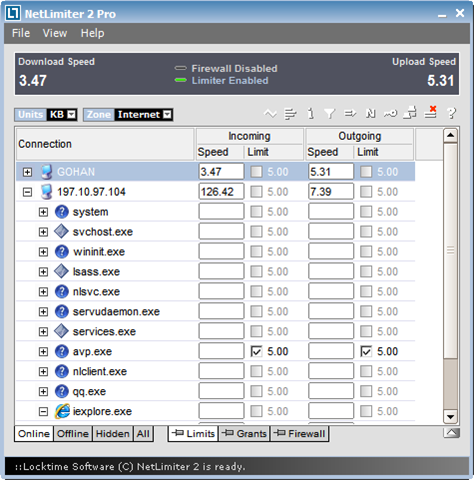Enable incoming limit for GOHAN
The width and height of the screenshot is (474, 480).
(256, 172)
